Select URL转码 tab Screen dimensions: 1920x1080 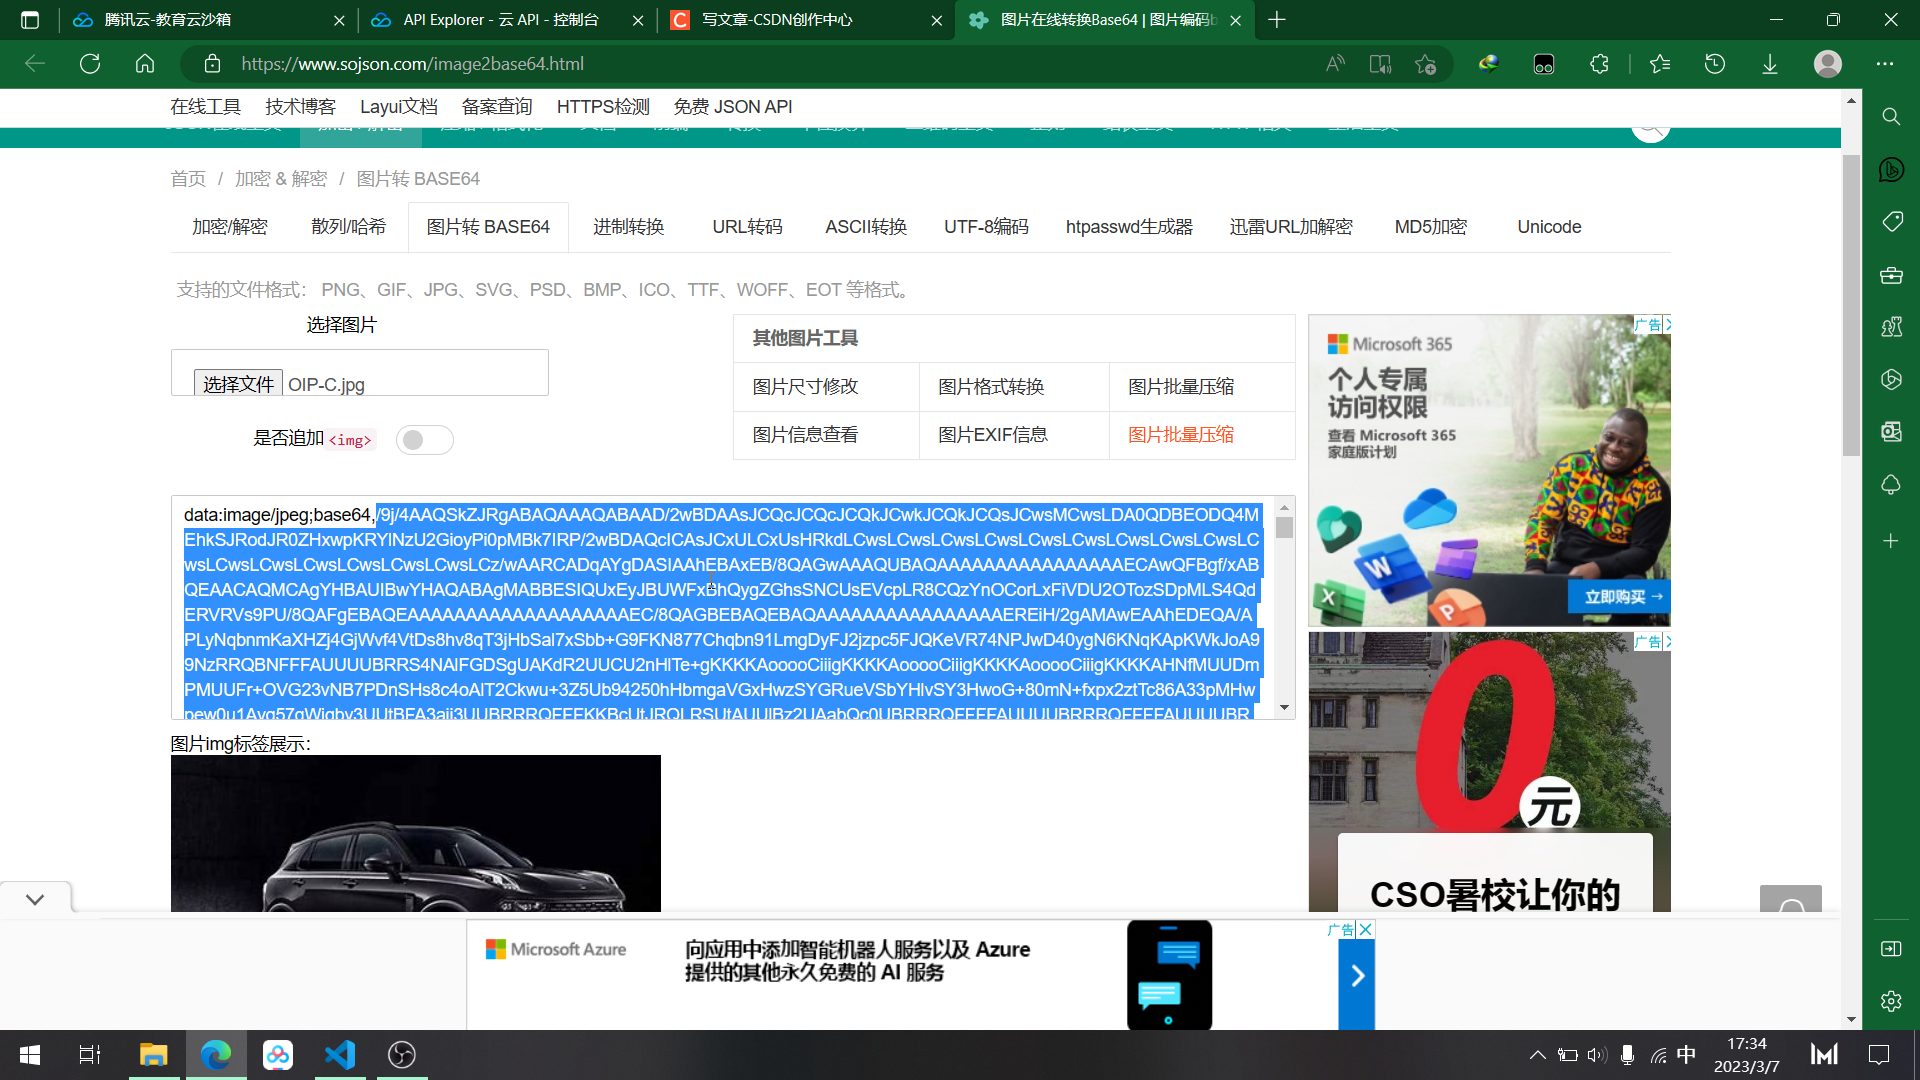[x=747, y=227]
